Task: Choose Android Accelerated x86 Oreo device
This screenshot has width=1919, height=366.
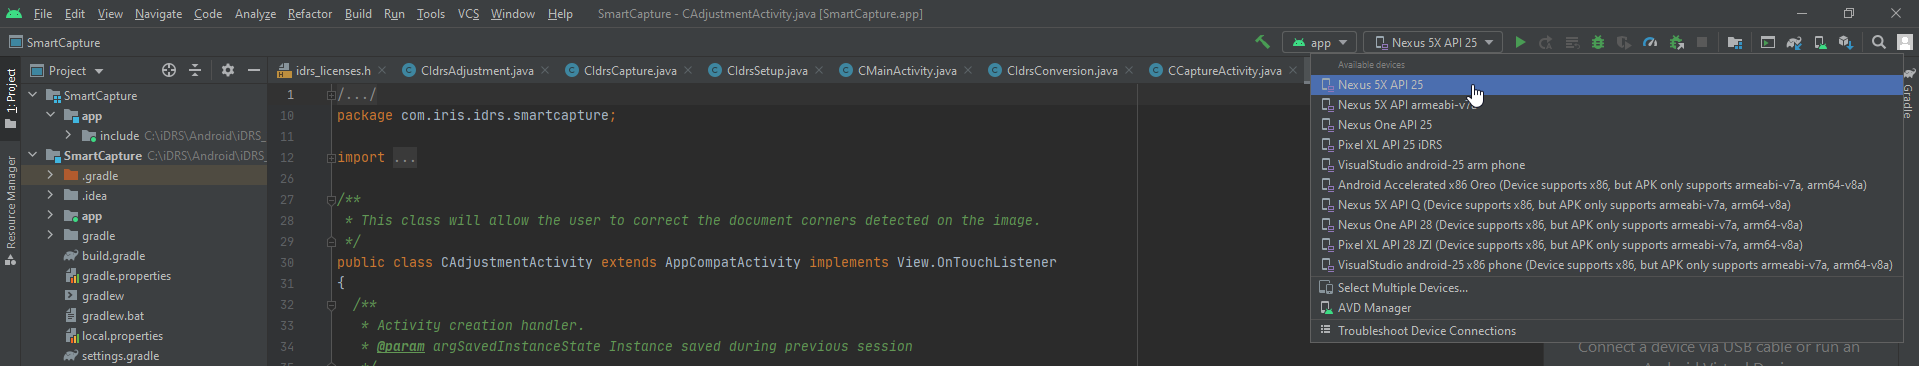Action: tap(1606, 185)
